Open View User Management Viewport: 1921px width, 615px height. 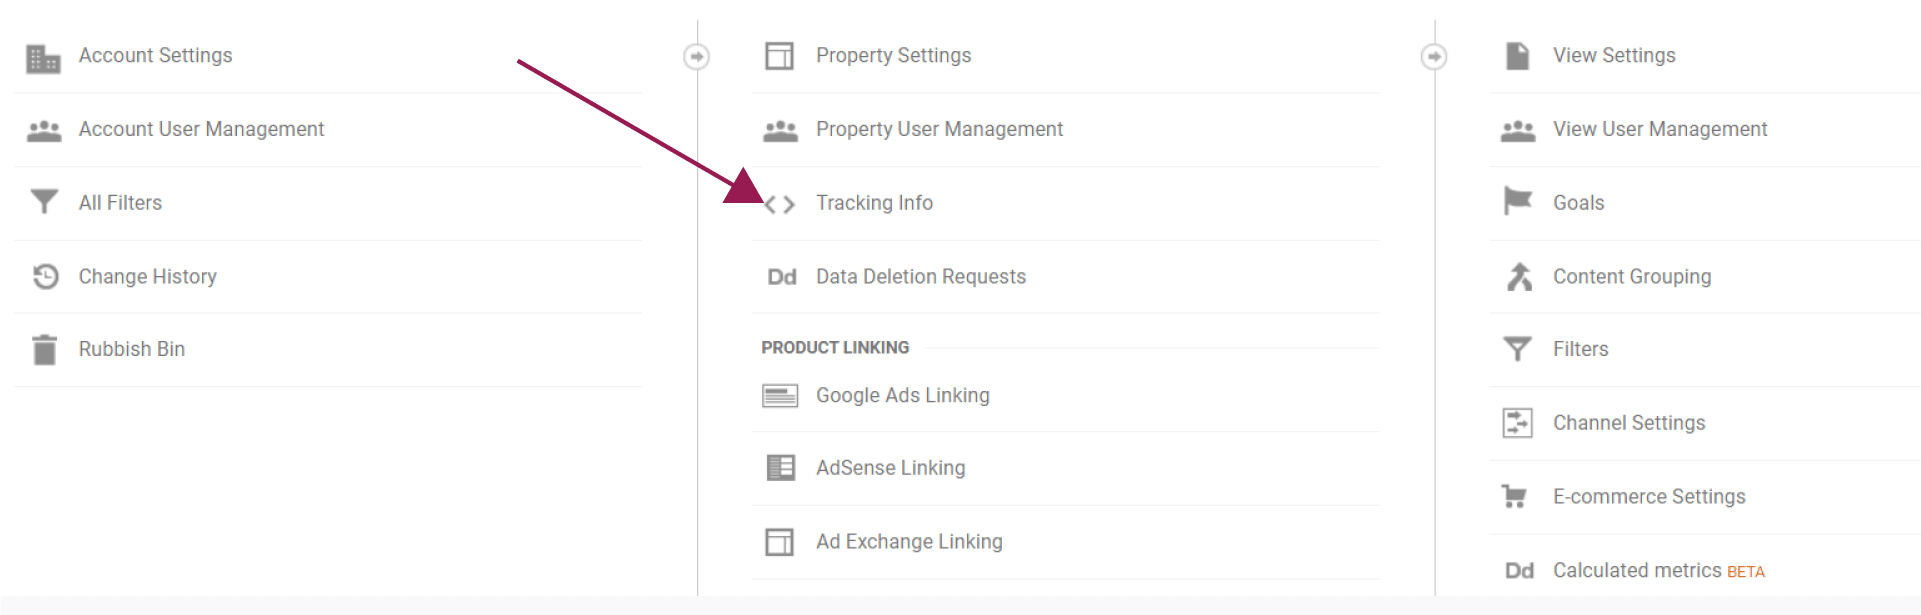[x=1660, y=129]
